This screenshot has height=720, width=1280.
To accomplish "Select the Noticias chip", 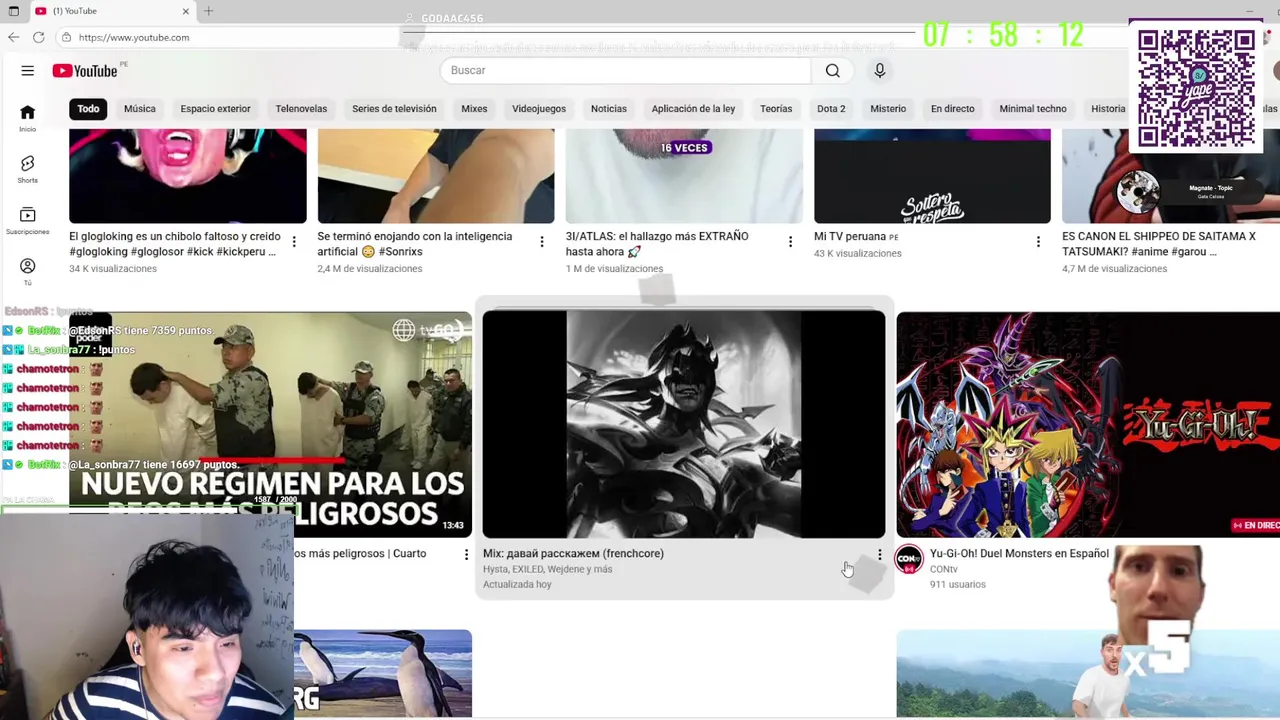I will click(609, 108).
